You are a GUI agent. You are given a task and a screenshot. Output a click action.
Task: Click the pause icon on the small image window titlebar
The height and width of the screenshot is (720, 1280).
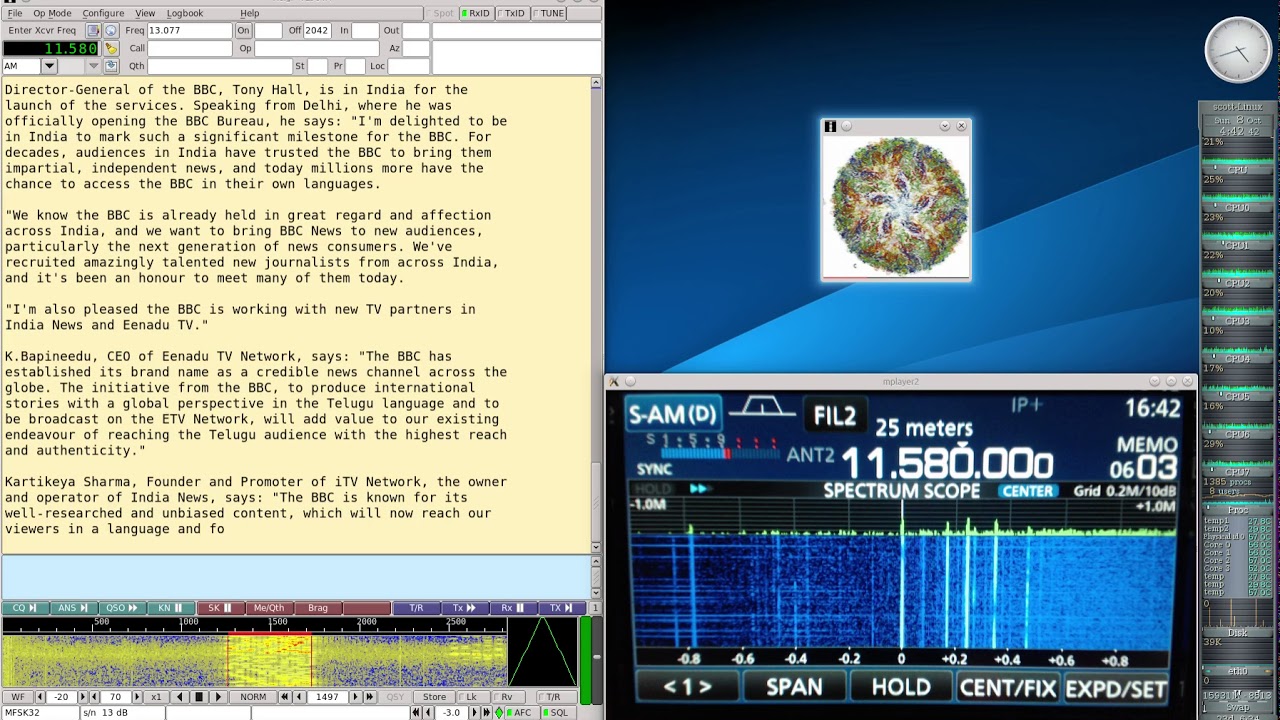(830, 126)
